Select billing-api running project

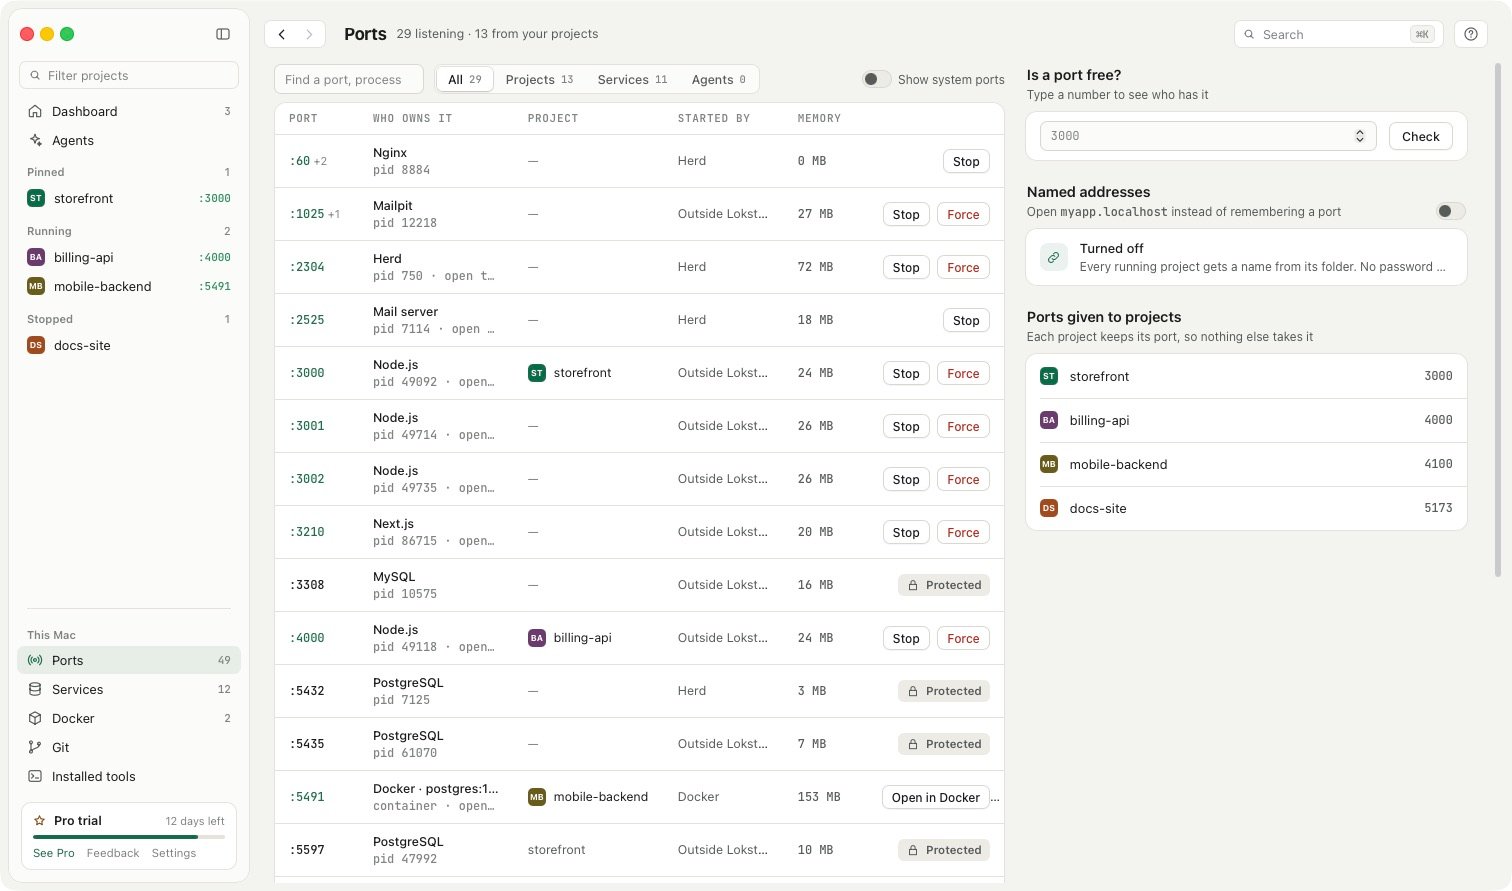coord(129,257)
